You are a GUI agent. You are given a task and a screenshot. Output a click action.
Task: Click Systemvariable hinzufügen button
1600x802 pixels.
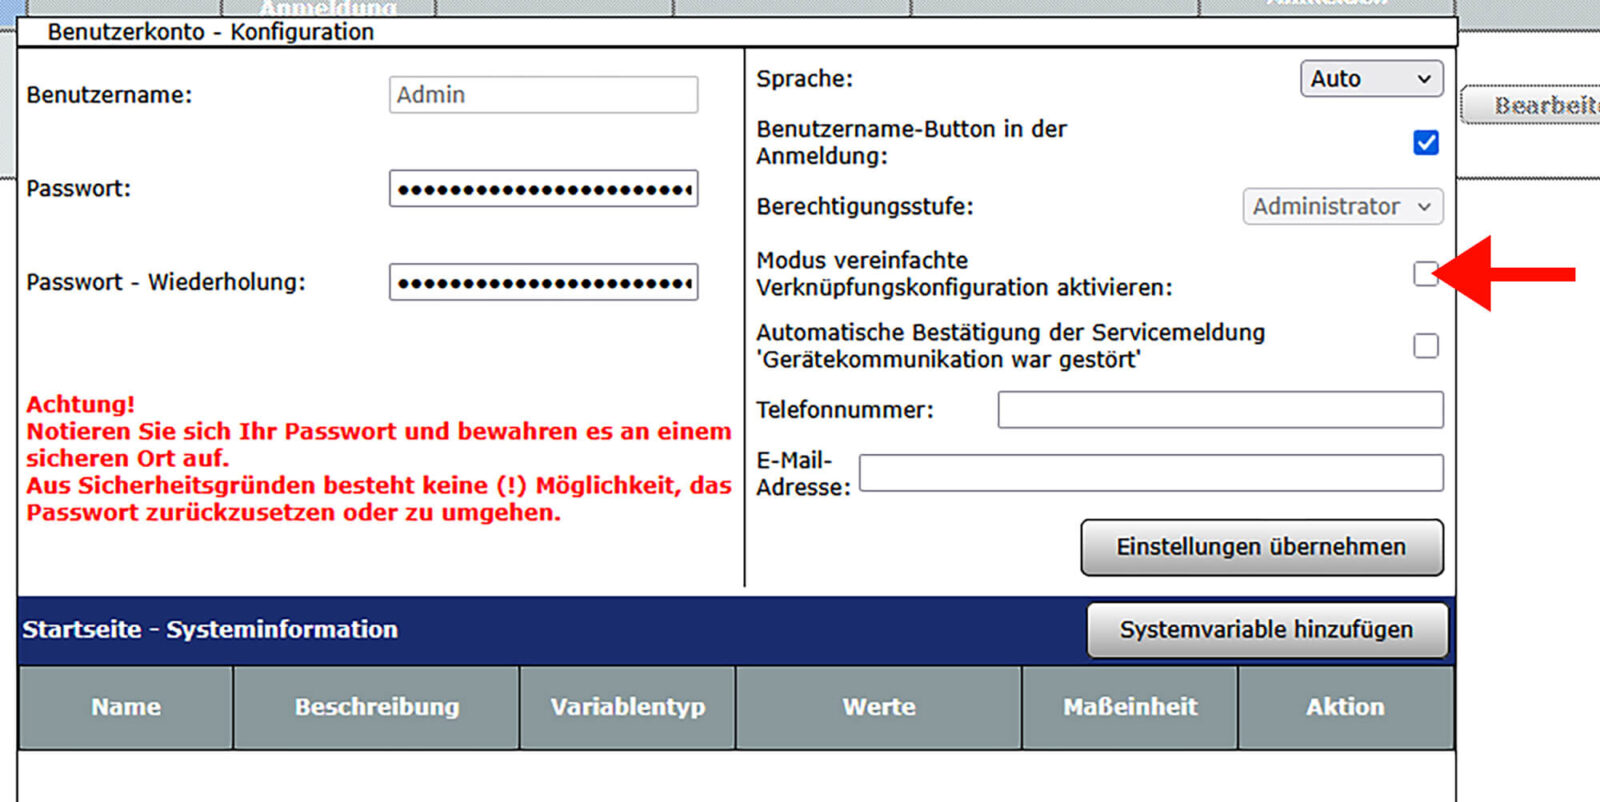click(1266, 630)
